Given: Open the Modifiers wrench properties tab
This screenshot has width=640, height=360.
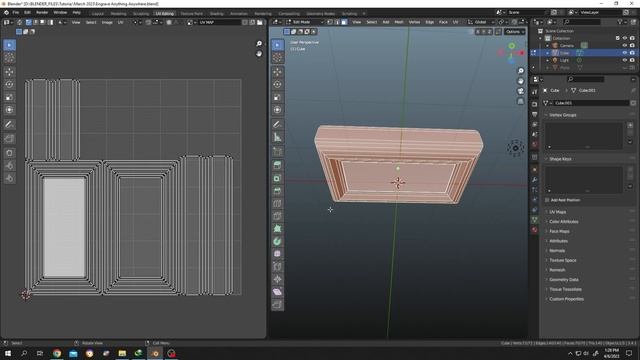Looking at the screenshot, I should click(x=535, y=180).
